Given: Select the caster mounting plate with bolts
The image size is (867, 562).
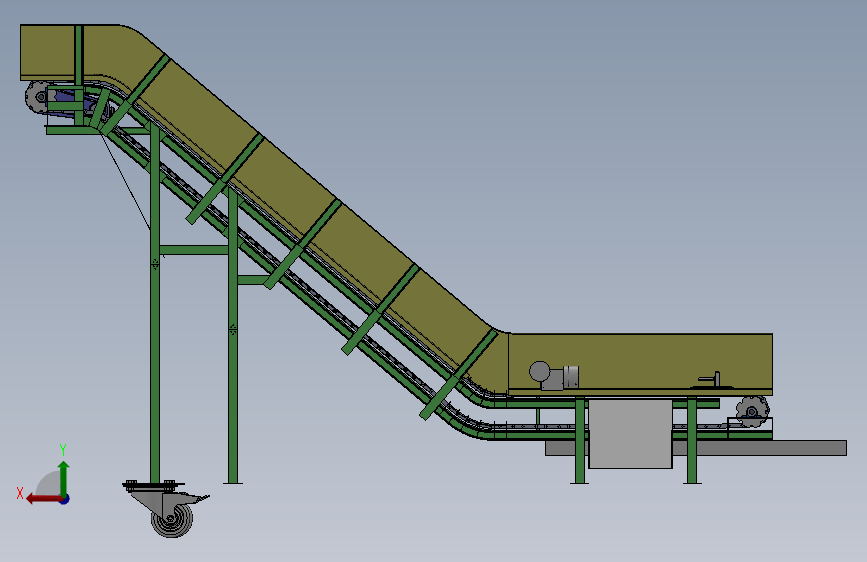Looking at the screenshot, I should coord(153,486).
